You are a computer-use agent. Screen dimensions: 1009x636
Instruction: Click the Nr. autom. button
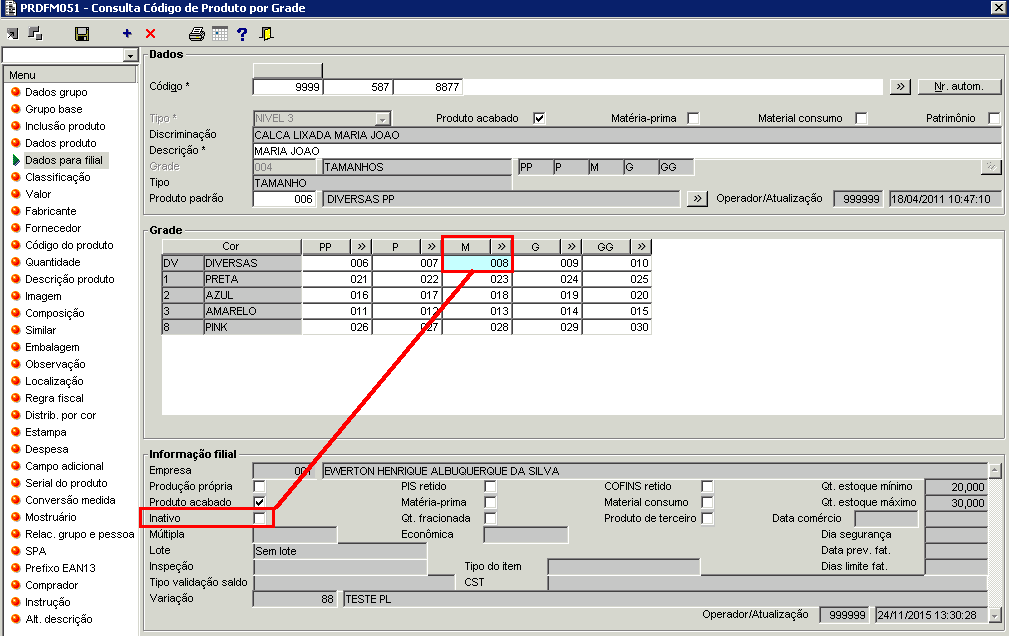point(959,87)
